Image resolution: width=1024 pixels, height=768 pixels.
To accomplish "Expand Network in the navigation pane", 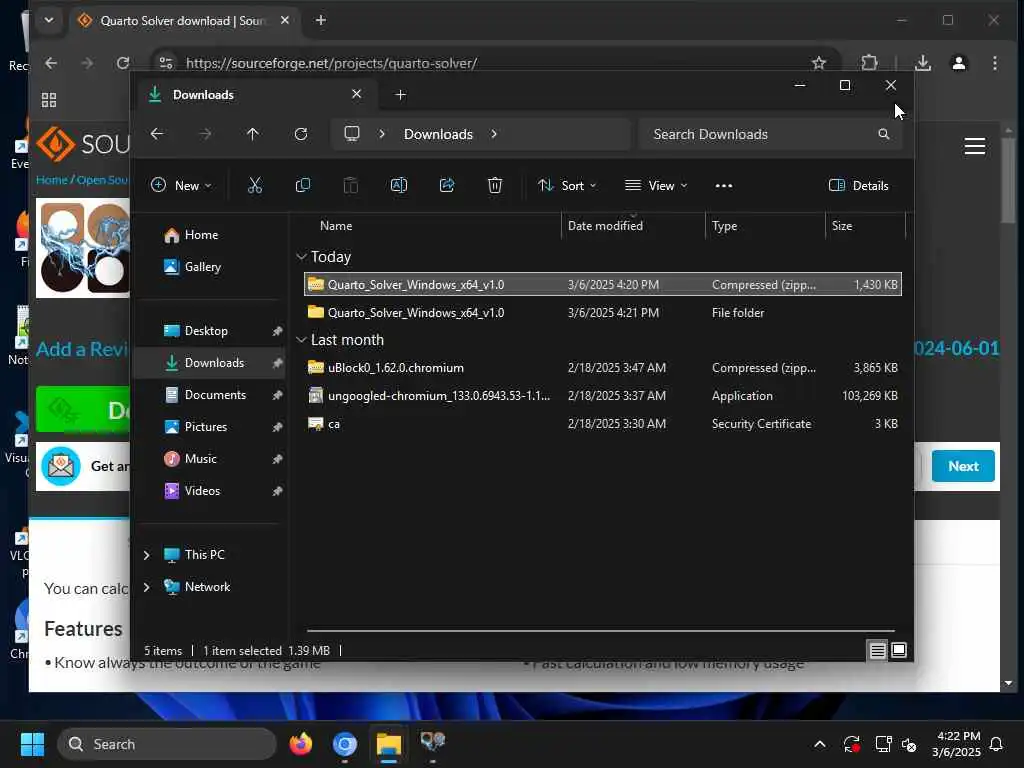I will point(147,587).
